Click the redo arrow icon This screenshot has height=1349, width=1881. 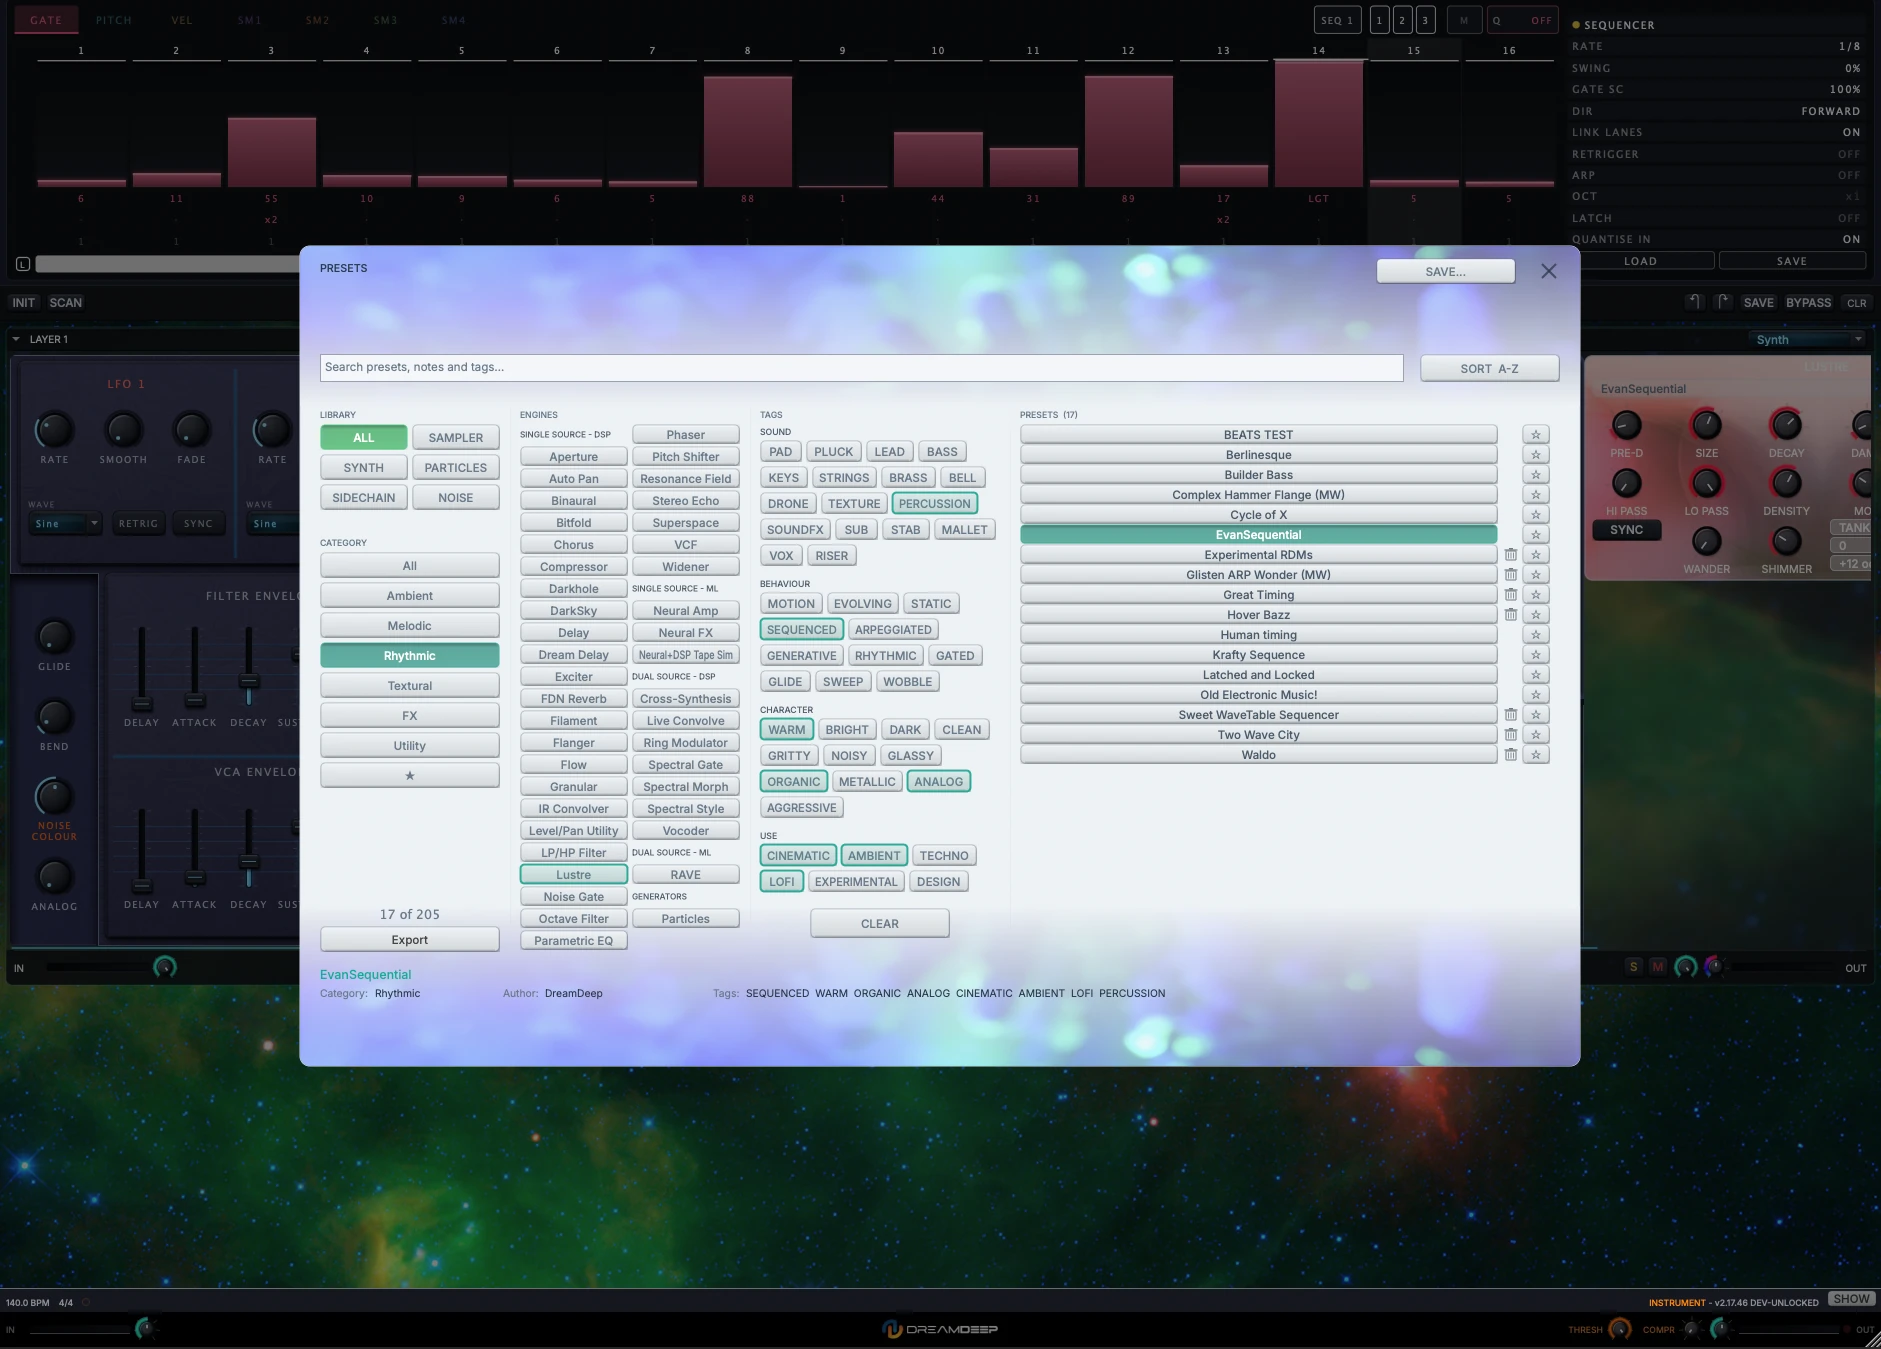1722,302
